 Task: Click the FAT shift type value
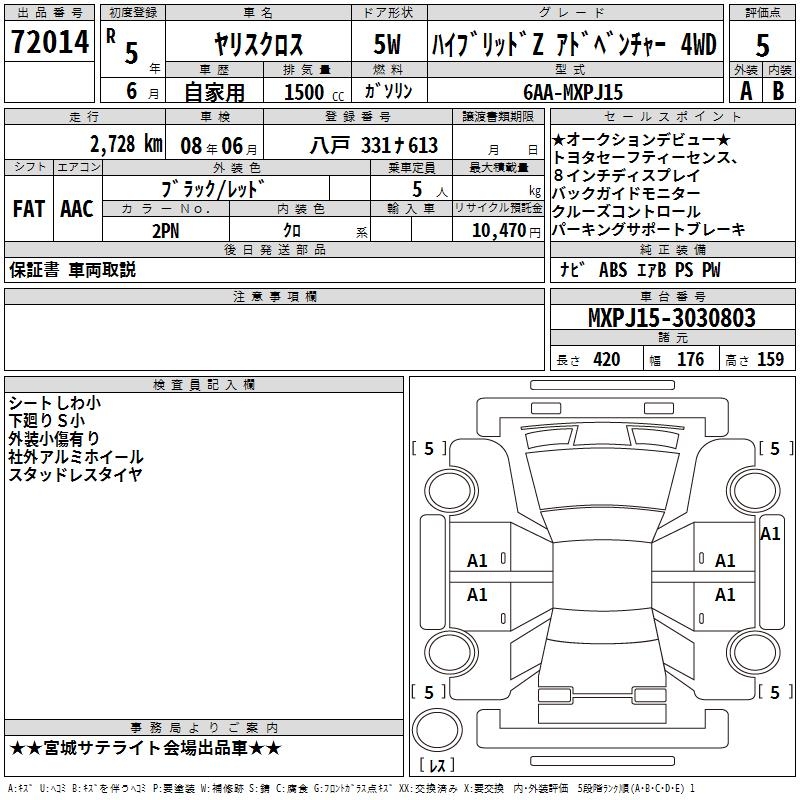click(28, 208)
